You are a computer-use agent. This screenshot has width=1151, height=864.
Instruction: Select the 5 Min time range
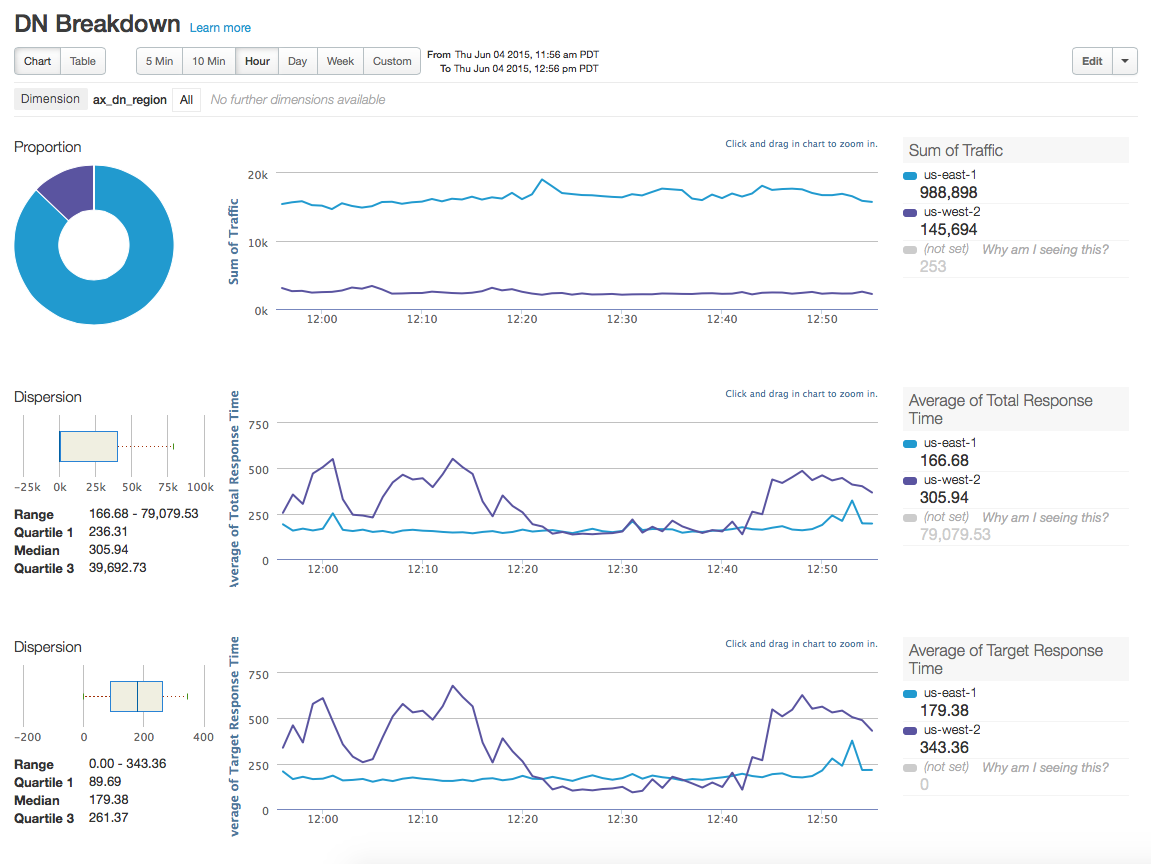pos(159,61)
